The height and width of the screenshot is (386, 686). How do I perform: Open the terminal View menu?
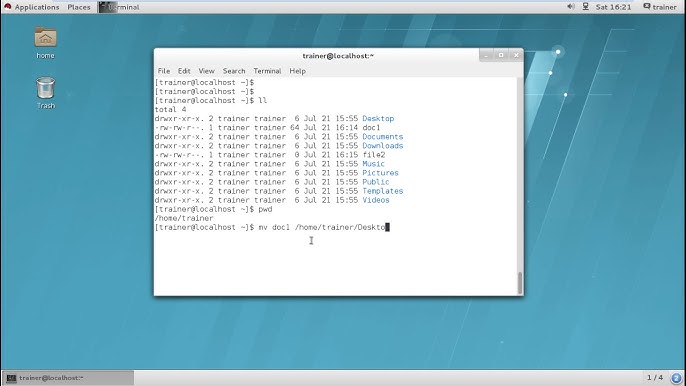coord(206,71)
